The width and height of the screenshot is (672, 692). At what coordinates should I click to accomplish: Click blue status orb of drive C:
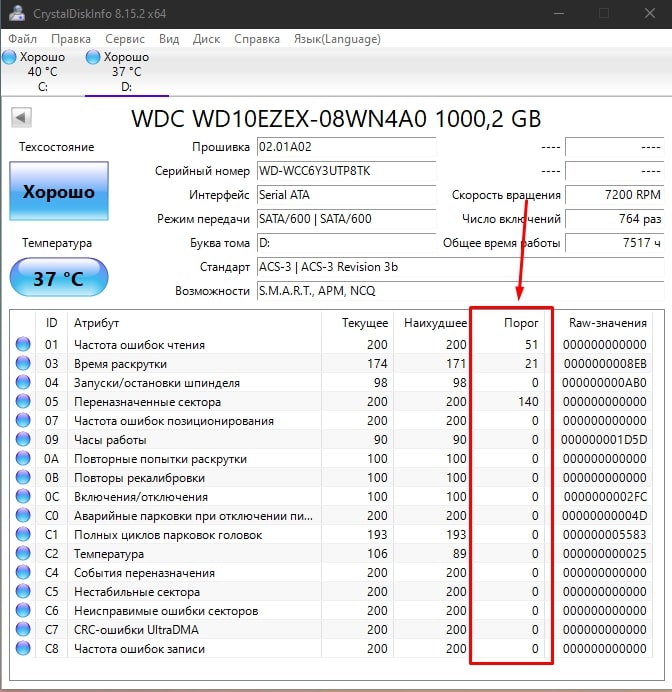pos(9,57)
